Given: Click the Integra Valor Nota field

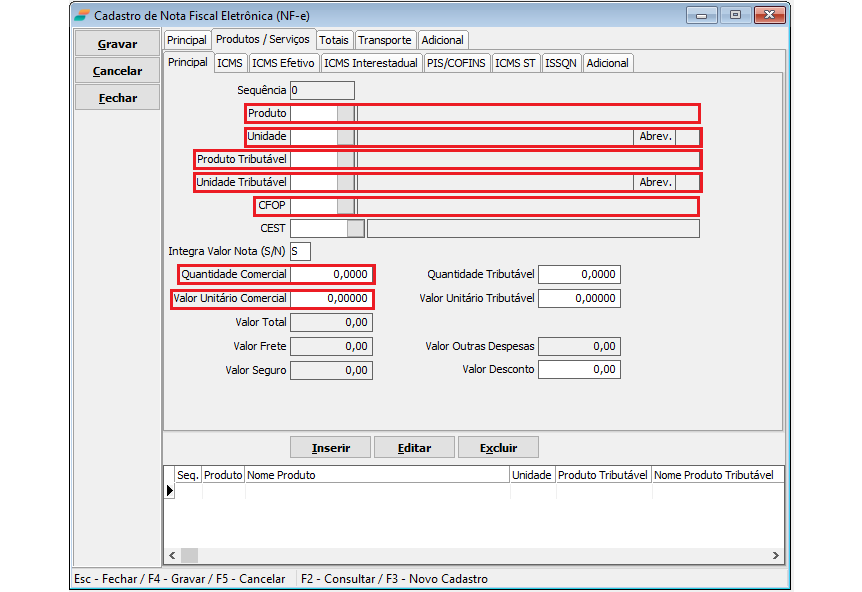Looking at the screenshot, I should point(300,251).
